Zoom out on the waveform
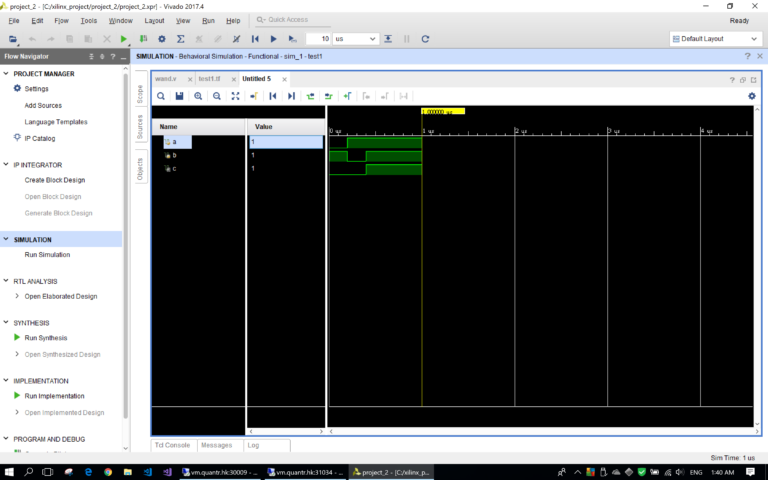The width and height of the screenshot is (768, 480). tap(216, 96)
